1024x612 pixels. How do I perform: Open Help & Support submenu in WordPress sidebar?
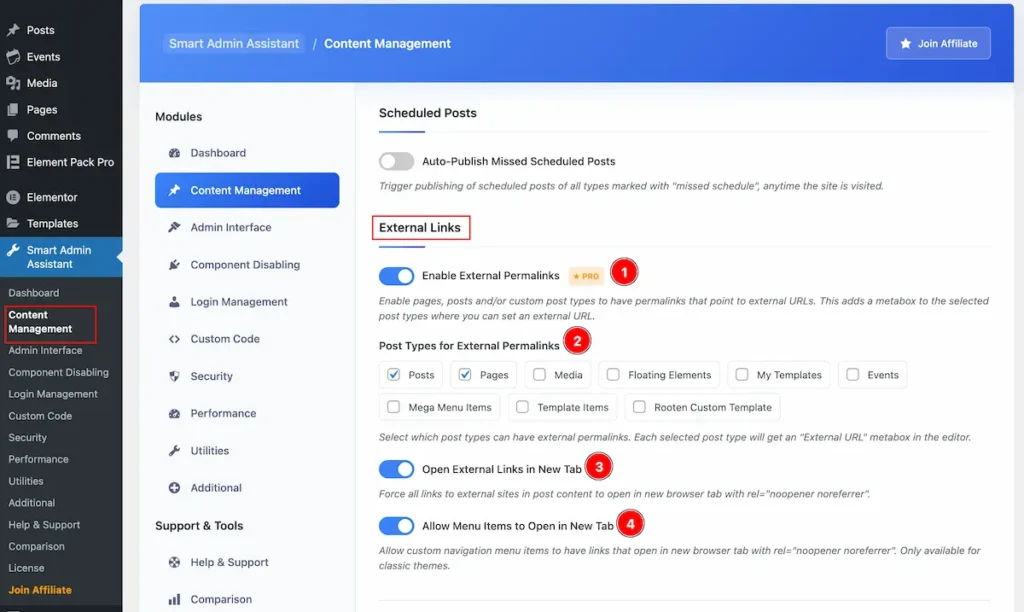point(44,524)
